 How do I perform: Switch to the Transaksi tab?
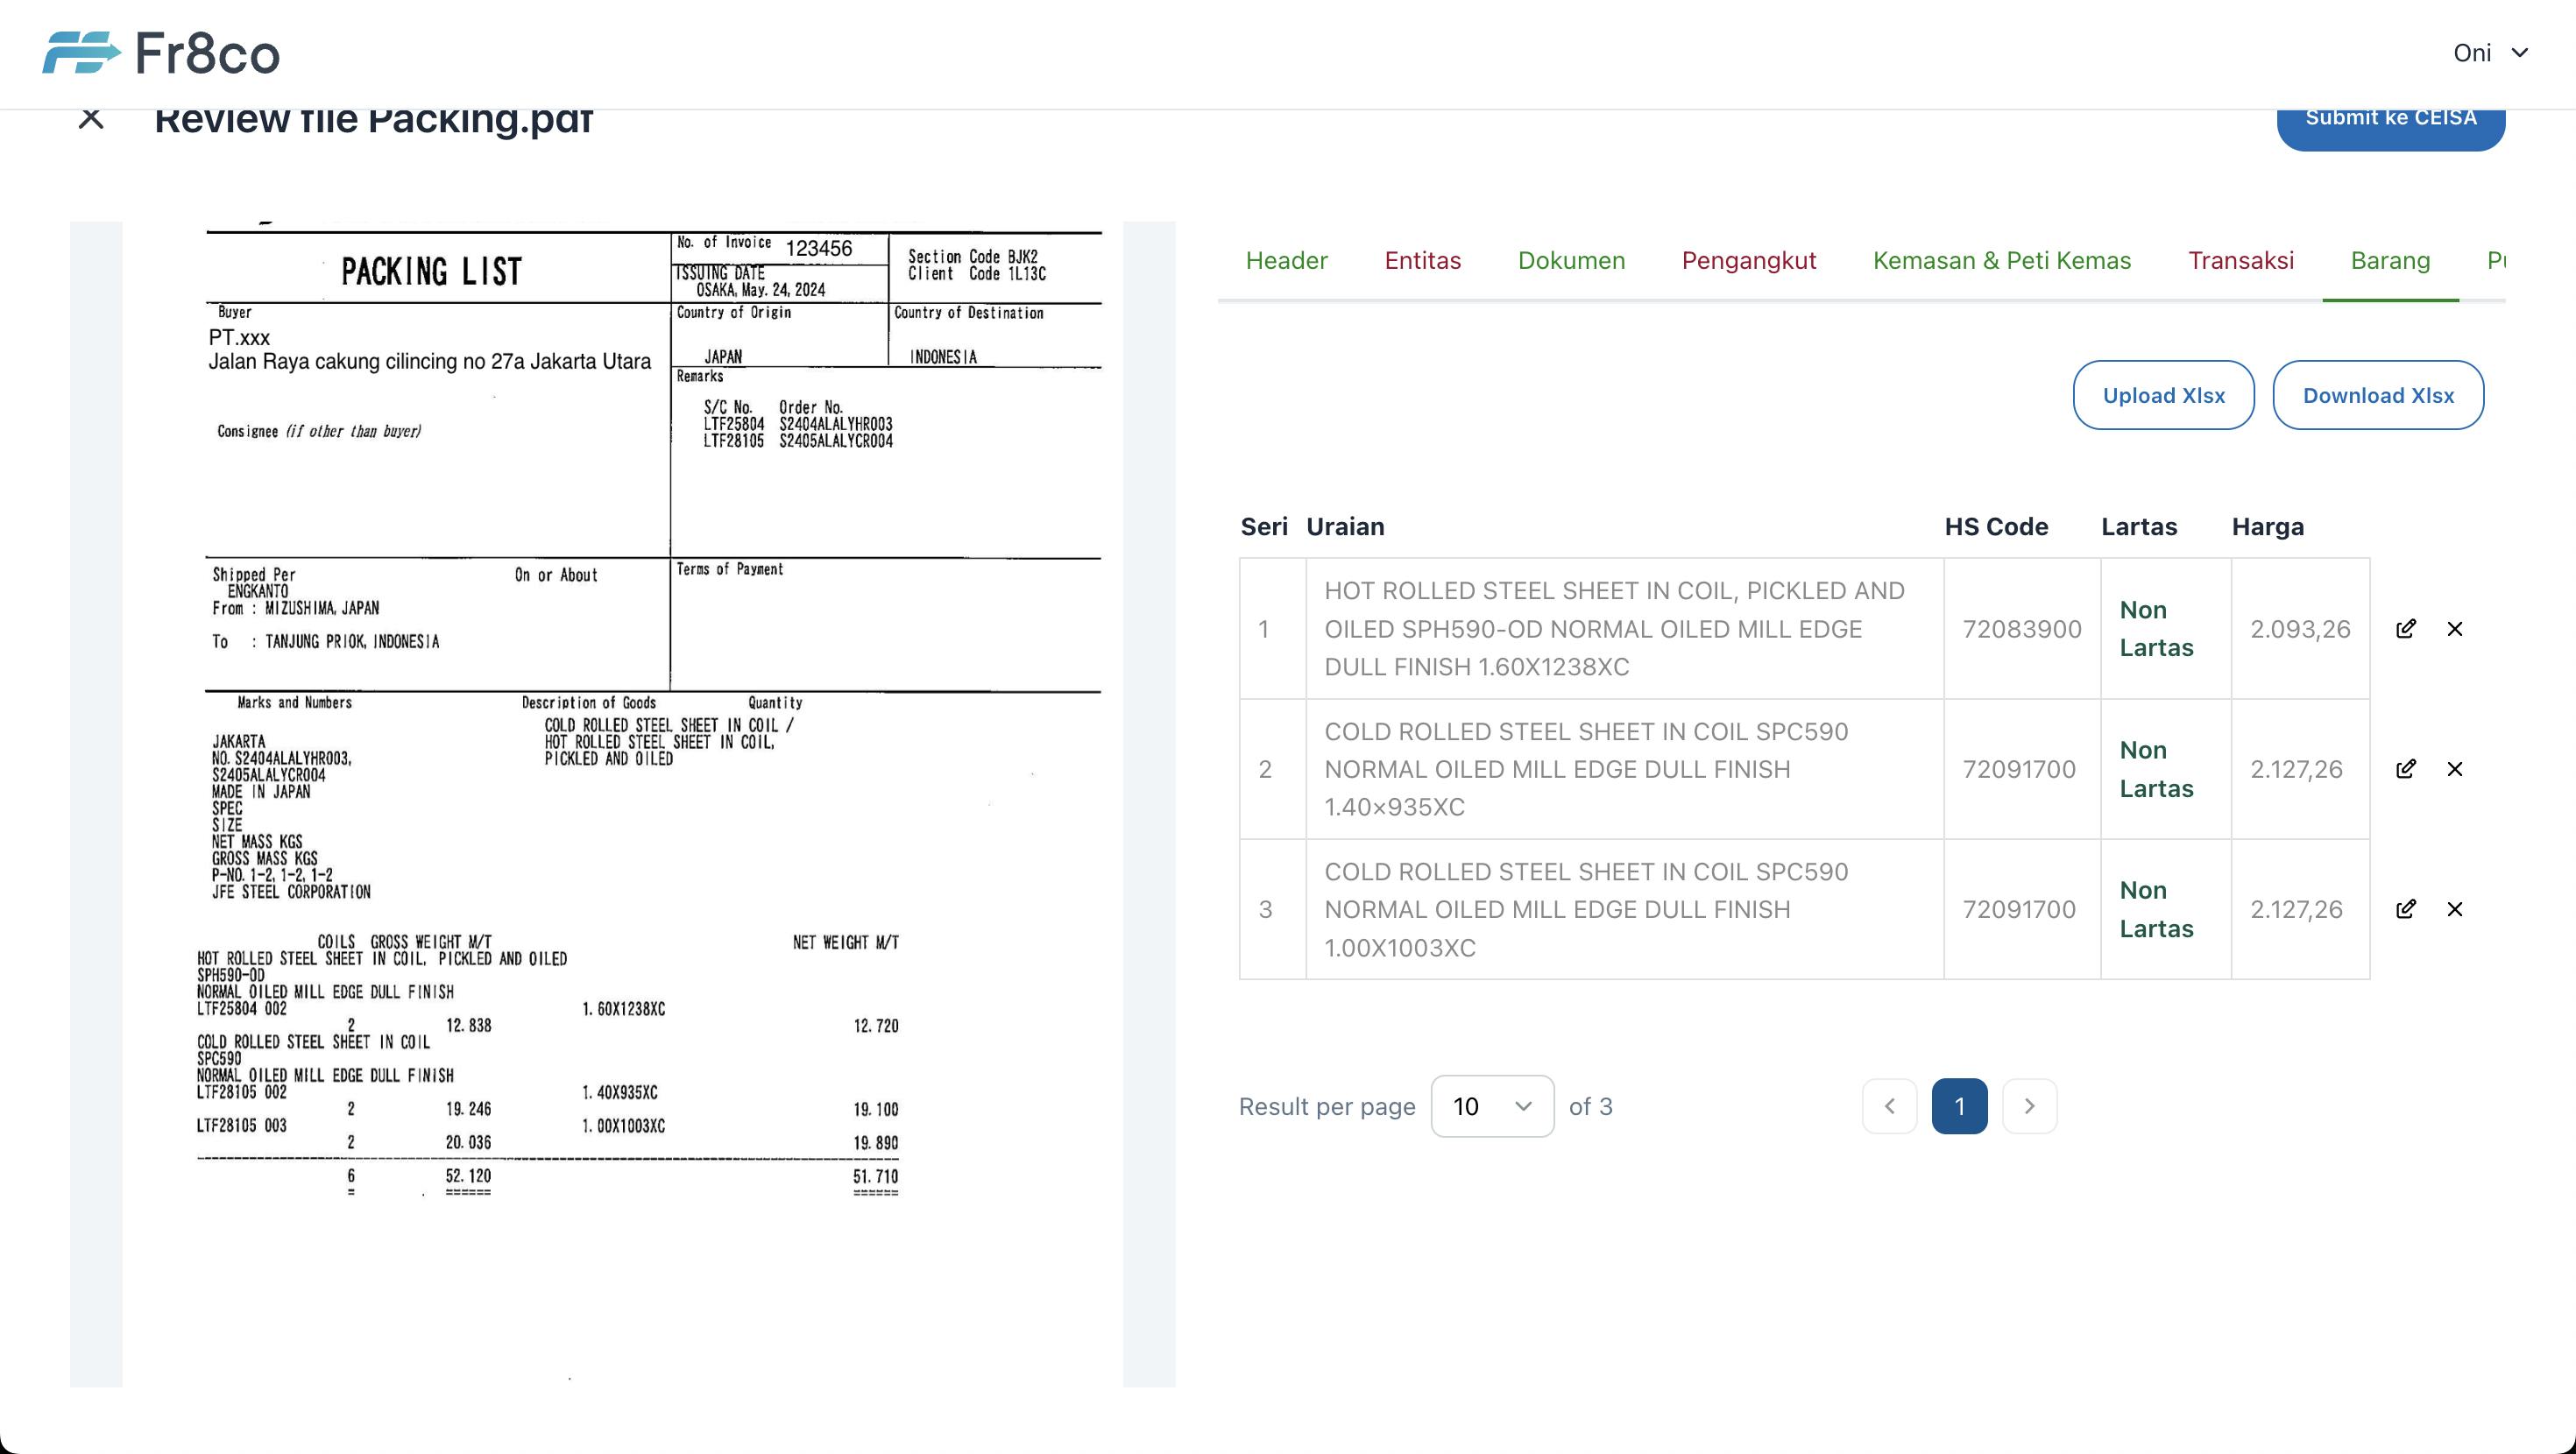pyautogui.click(x=2240, y=262)
